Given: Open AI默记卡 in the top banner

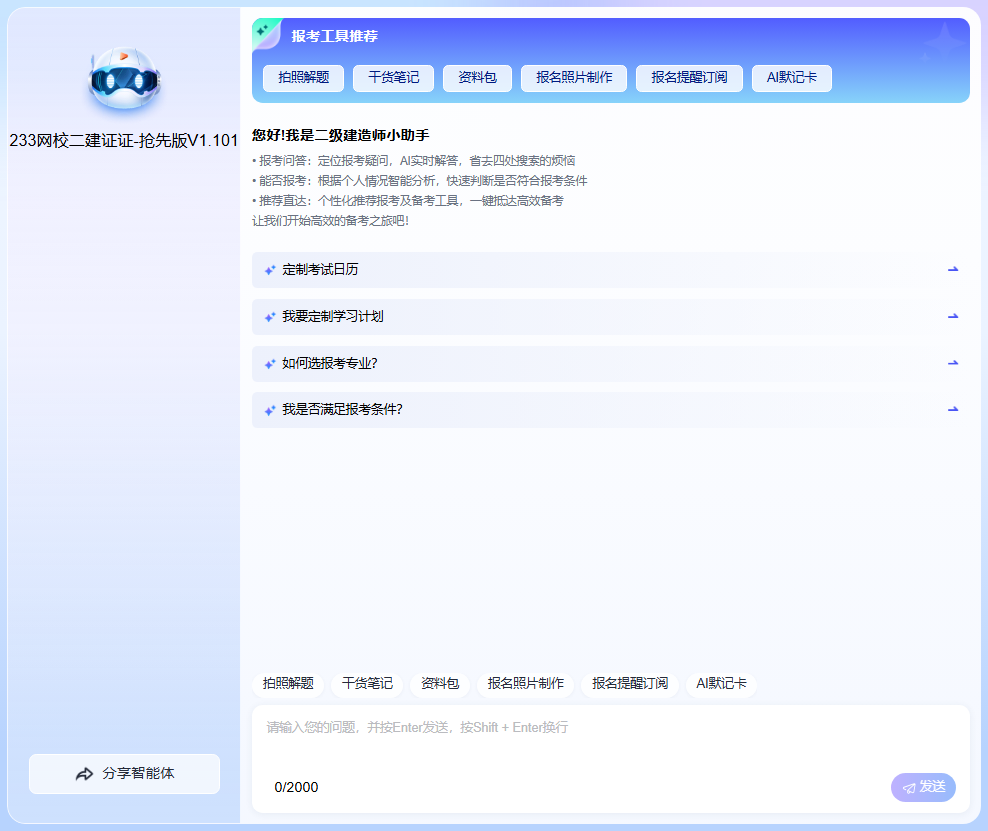Looking at the screenshot, I should pos(791,78).
